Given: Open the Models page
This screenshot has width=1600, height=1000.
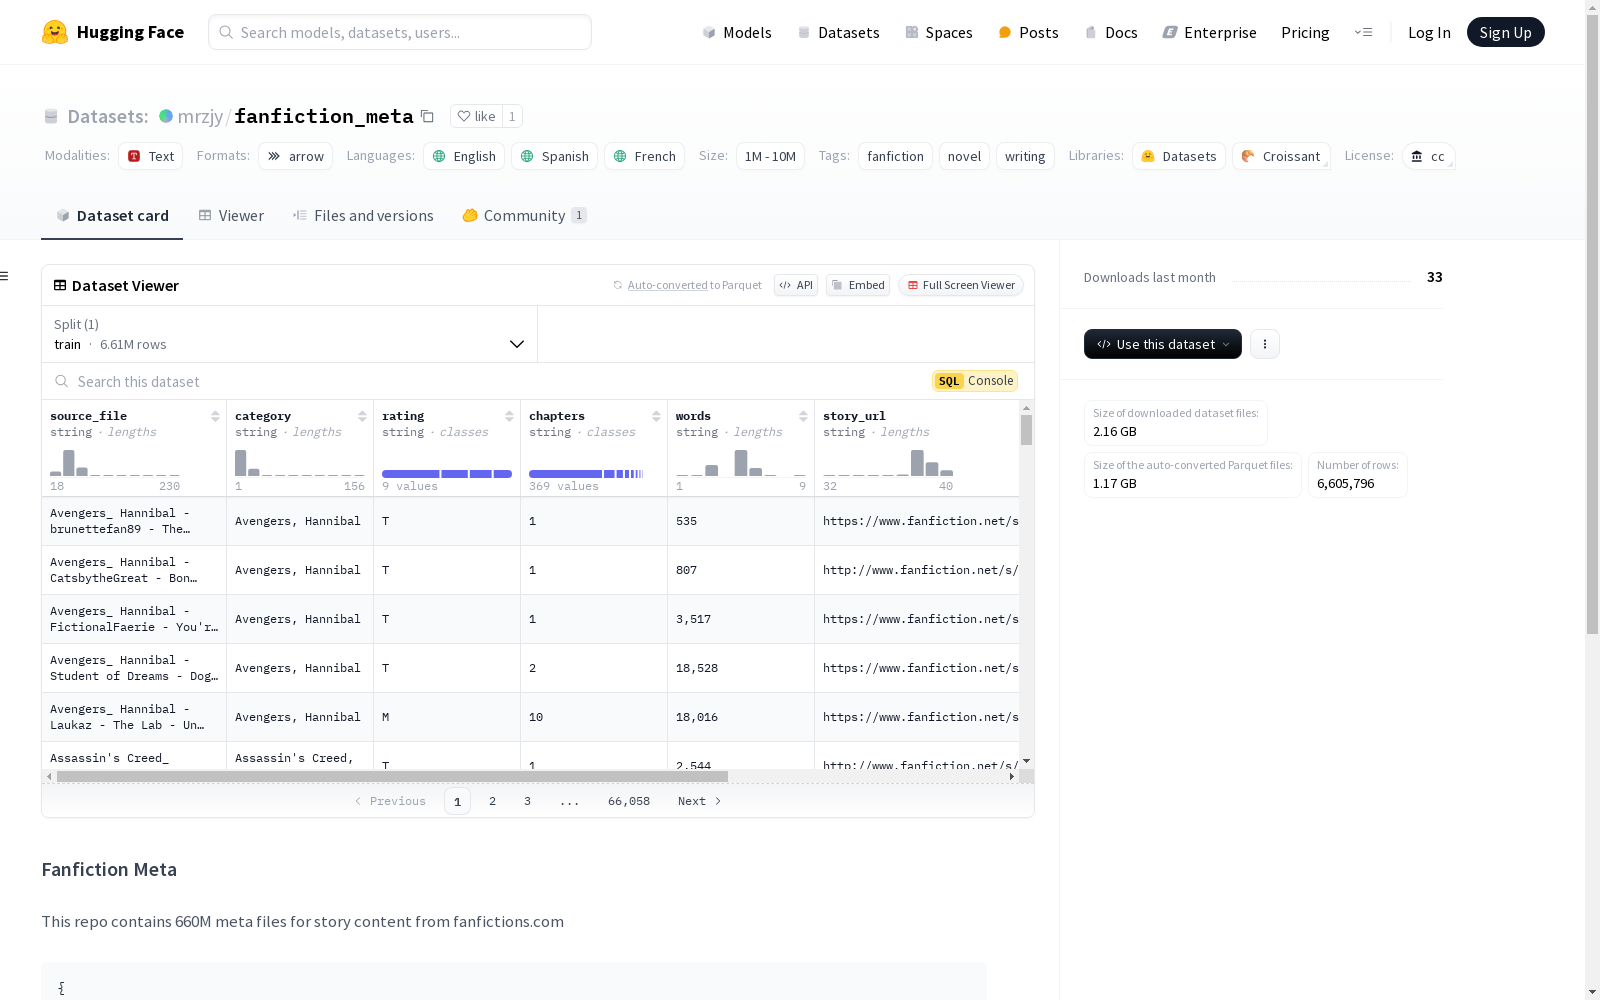Looking at the screenshot, I should coord(737,32).
